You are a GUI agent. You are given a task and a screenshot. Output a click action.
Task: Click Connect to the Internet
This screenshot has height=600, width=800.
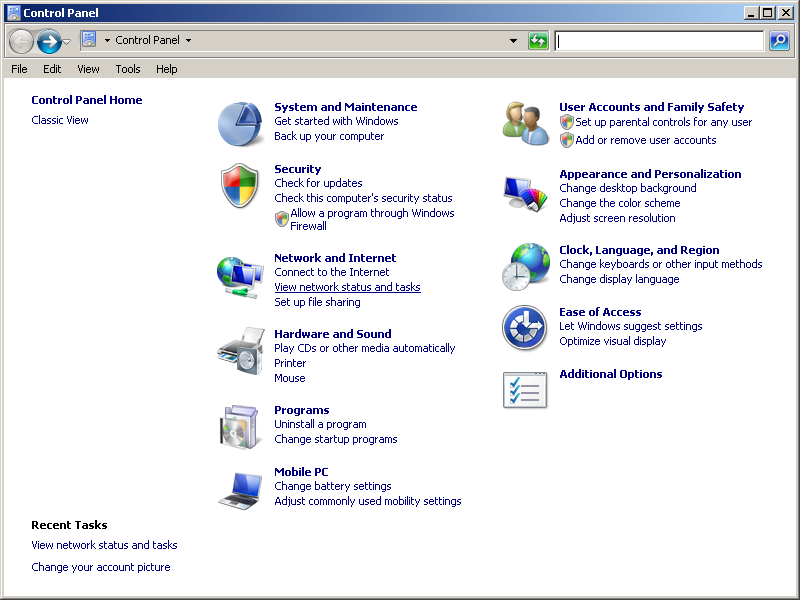(x=332, y=272)
